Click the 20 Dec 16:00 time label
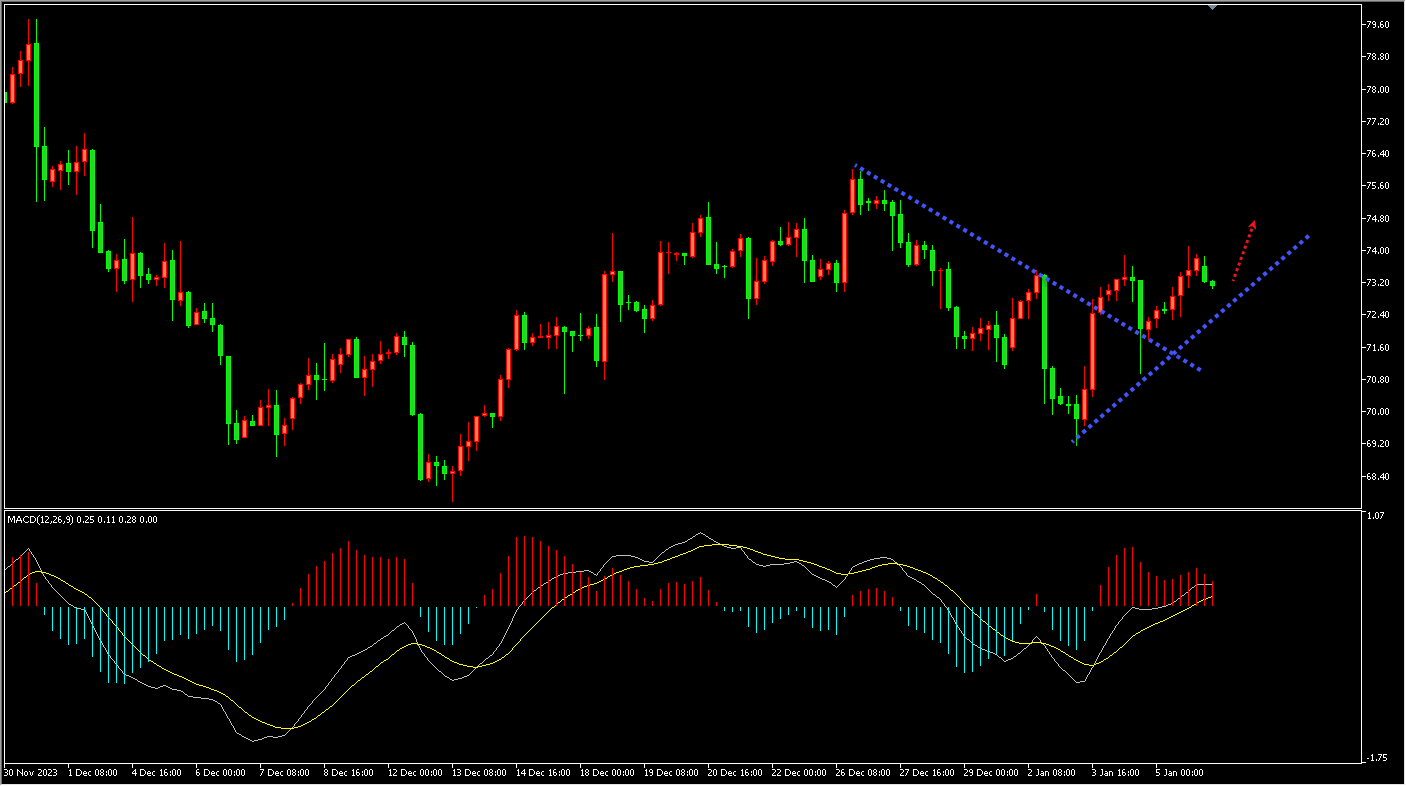Viewport: 1406px width, 786px height. pyautogui.click(x=736, y=773)
